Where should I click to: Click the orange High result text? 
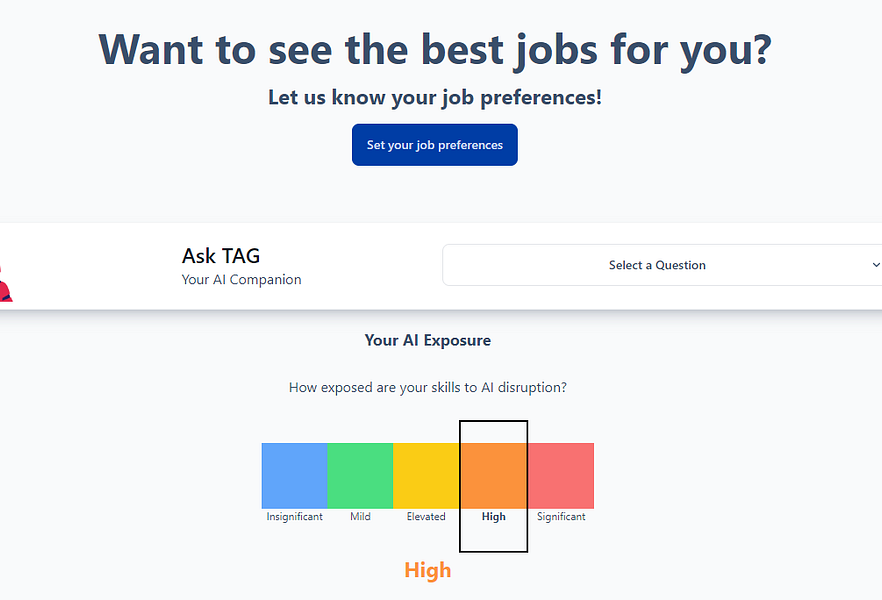coord(427,570)
